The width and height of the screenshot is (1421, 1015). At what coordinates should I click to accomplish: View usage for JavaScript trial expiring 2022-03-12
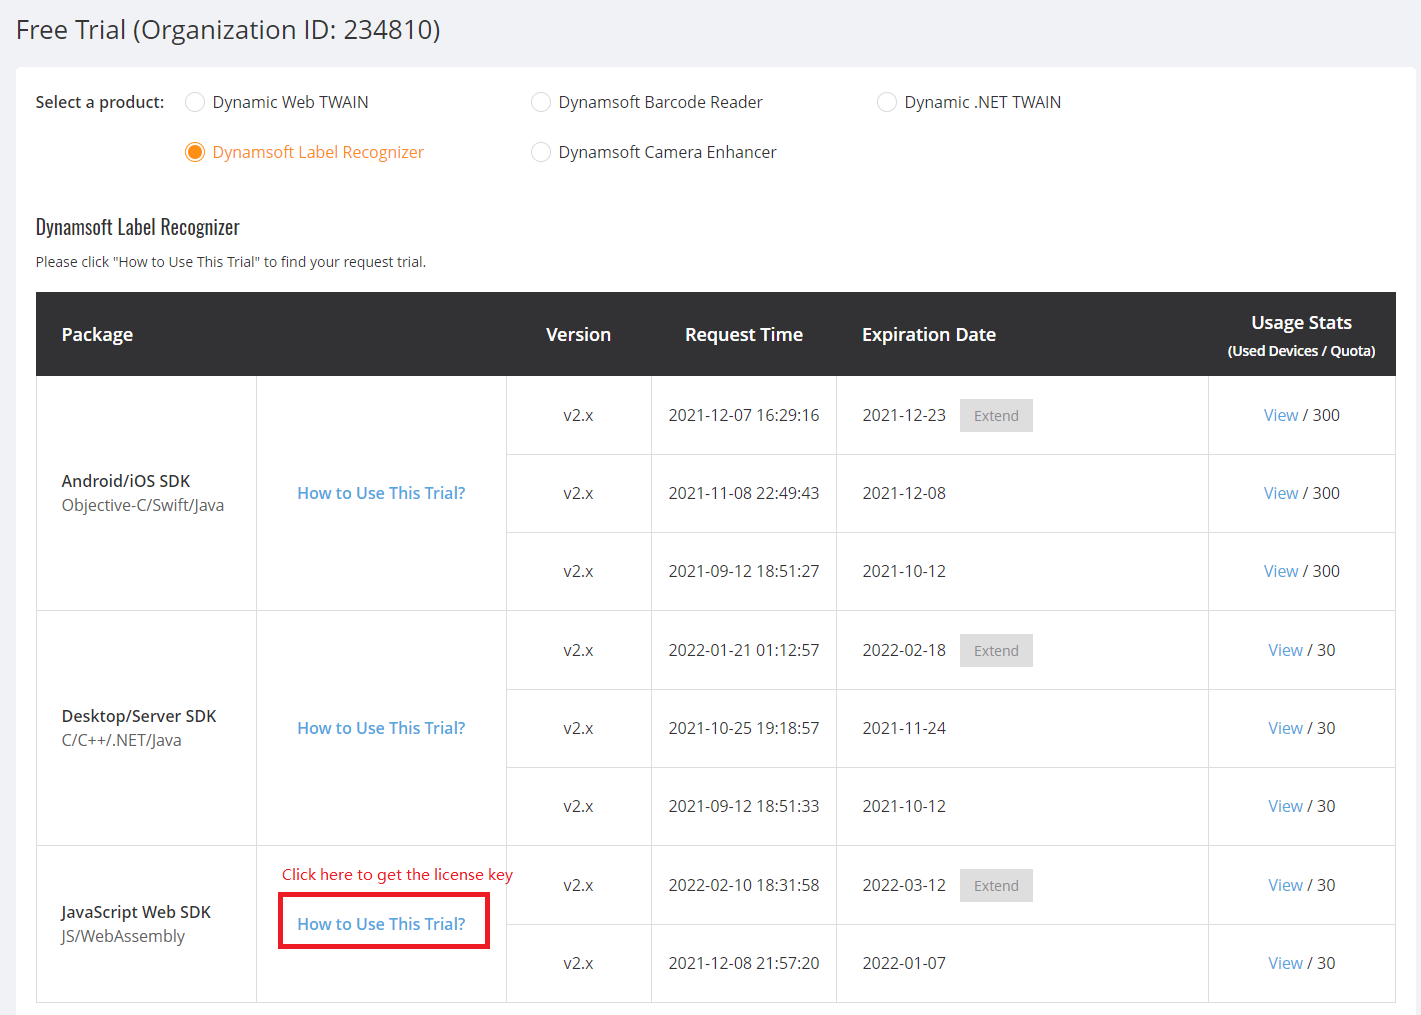pyautogui.click(x=1285, y=885)
